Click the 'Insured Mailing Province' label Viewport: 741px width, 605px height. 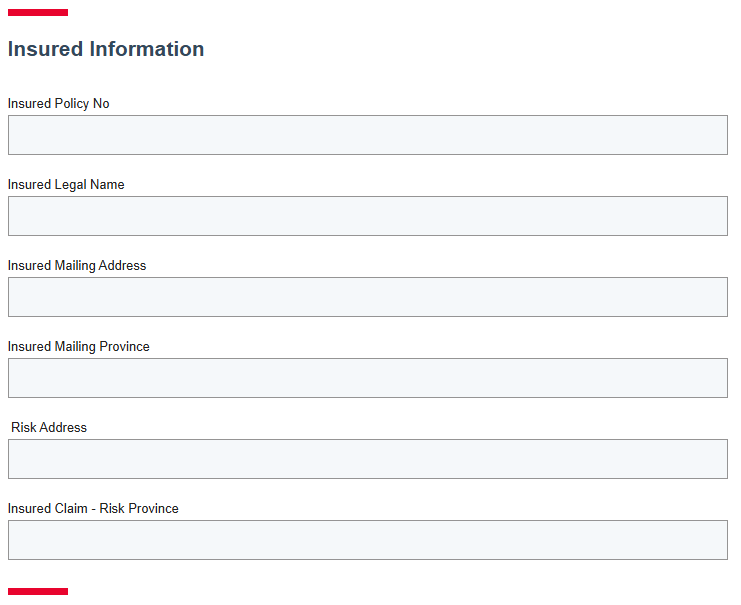79,346
